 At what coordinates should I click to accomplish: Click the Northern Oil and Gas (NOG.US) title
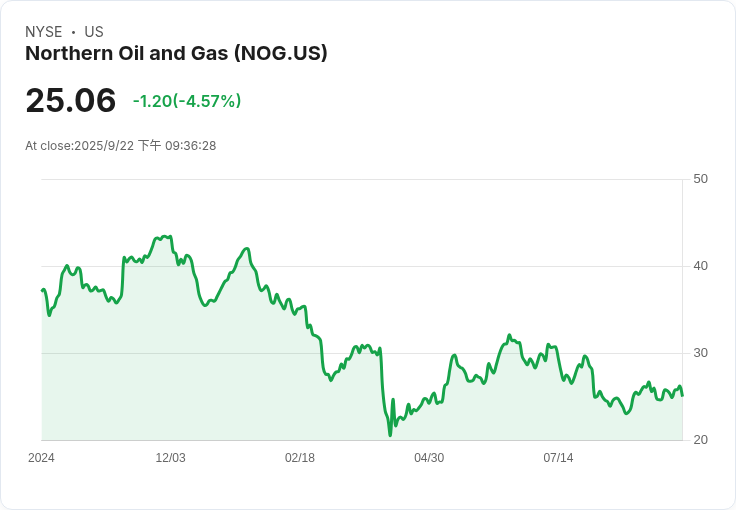pyautogui.click(x=176, y=53)
